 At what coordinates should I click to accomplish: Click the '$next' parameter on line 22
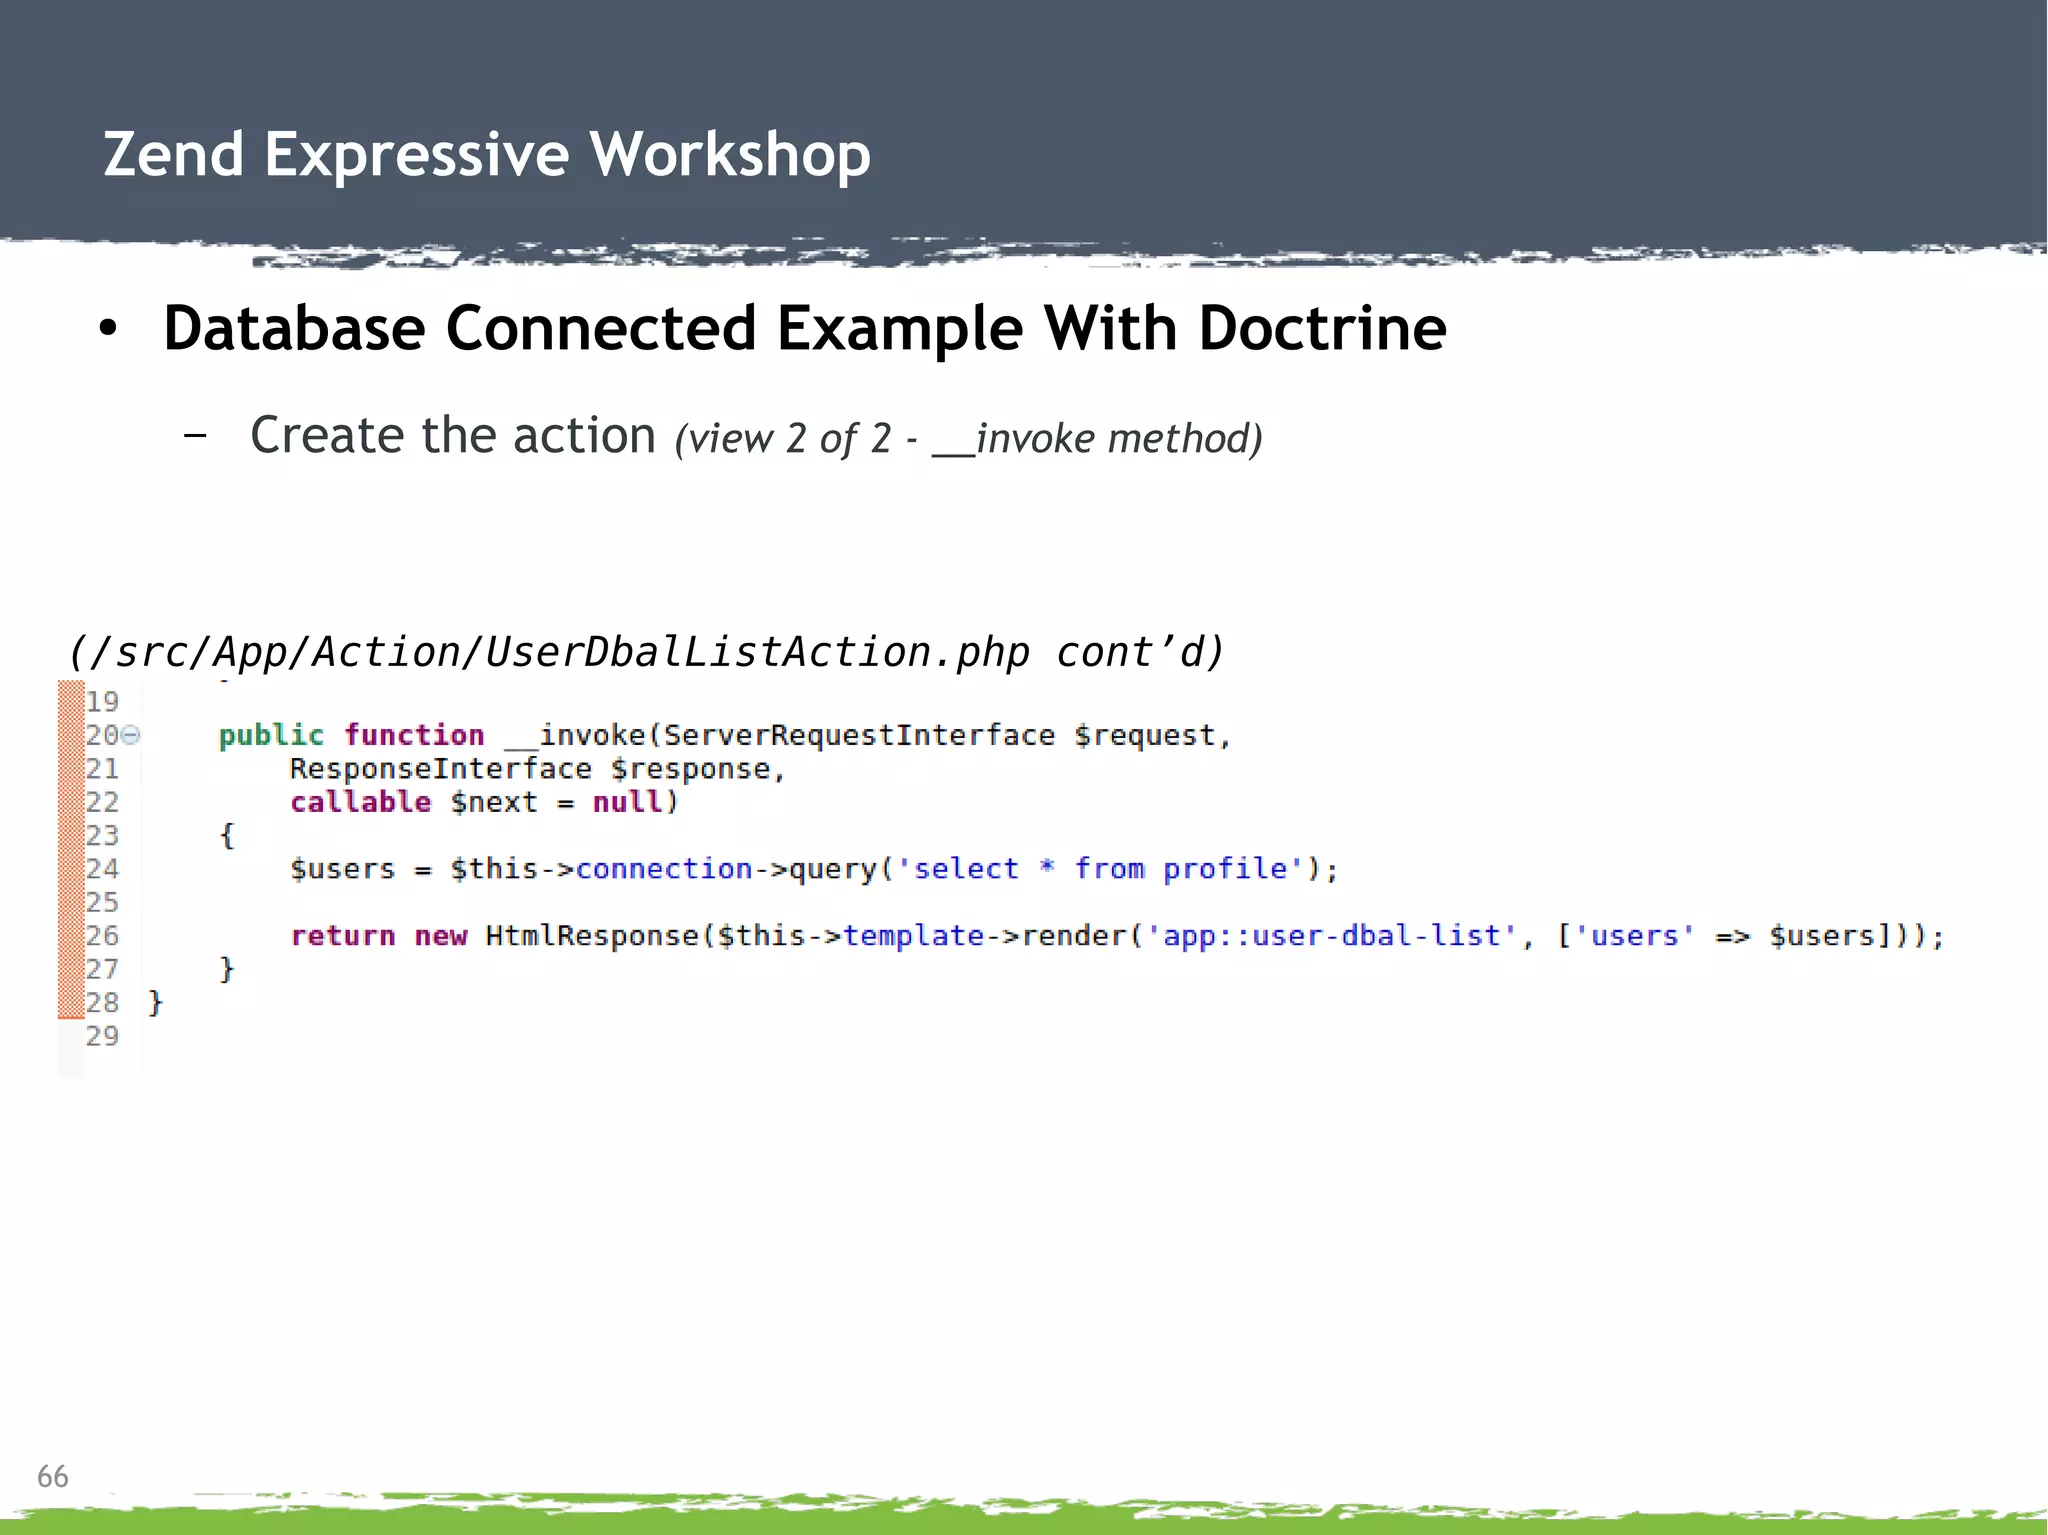click(494, 802)
